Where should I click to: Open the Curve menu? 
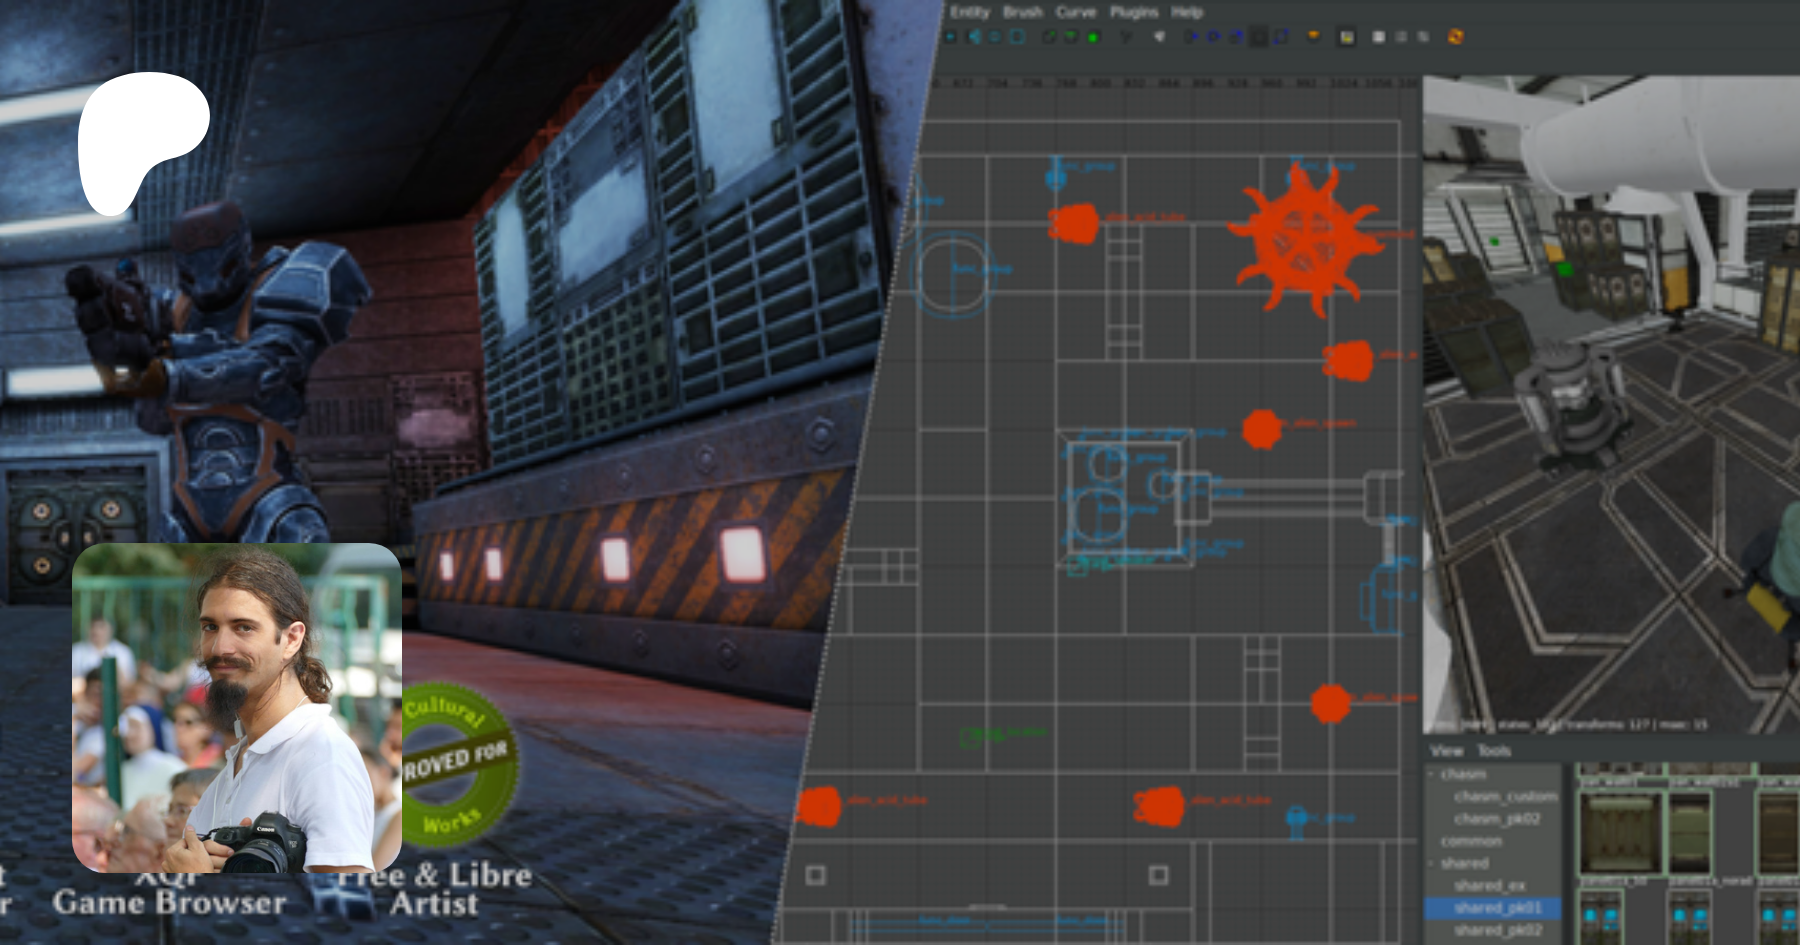[1075, 12]
